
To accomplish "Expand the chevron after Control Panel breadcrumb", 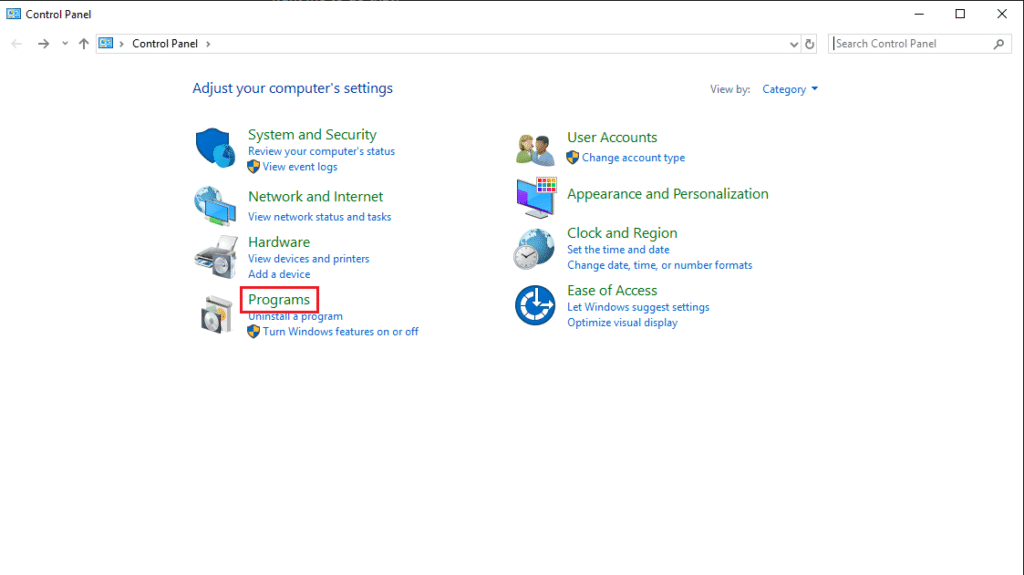I will point(208,44).
